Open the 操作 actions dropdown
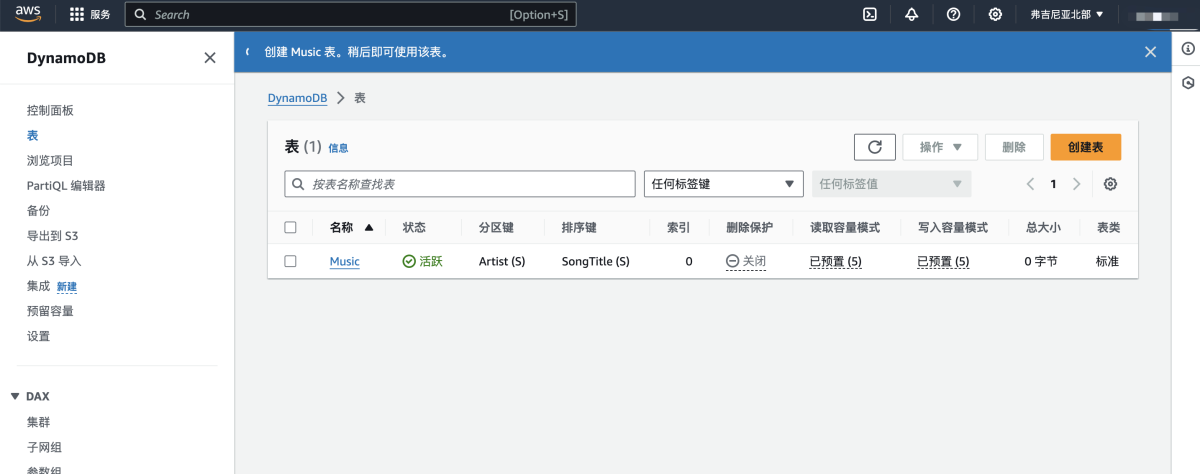Image resolution: width=1200 pixels, height=474 pixels. click(x=940, y=147)
